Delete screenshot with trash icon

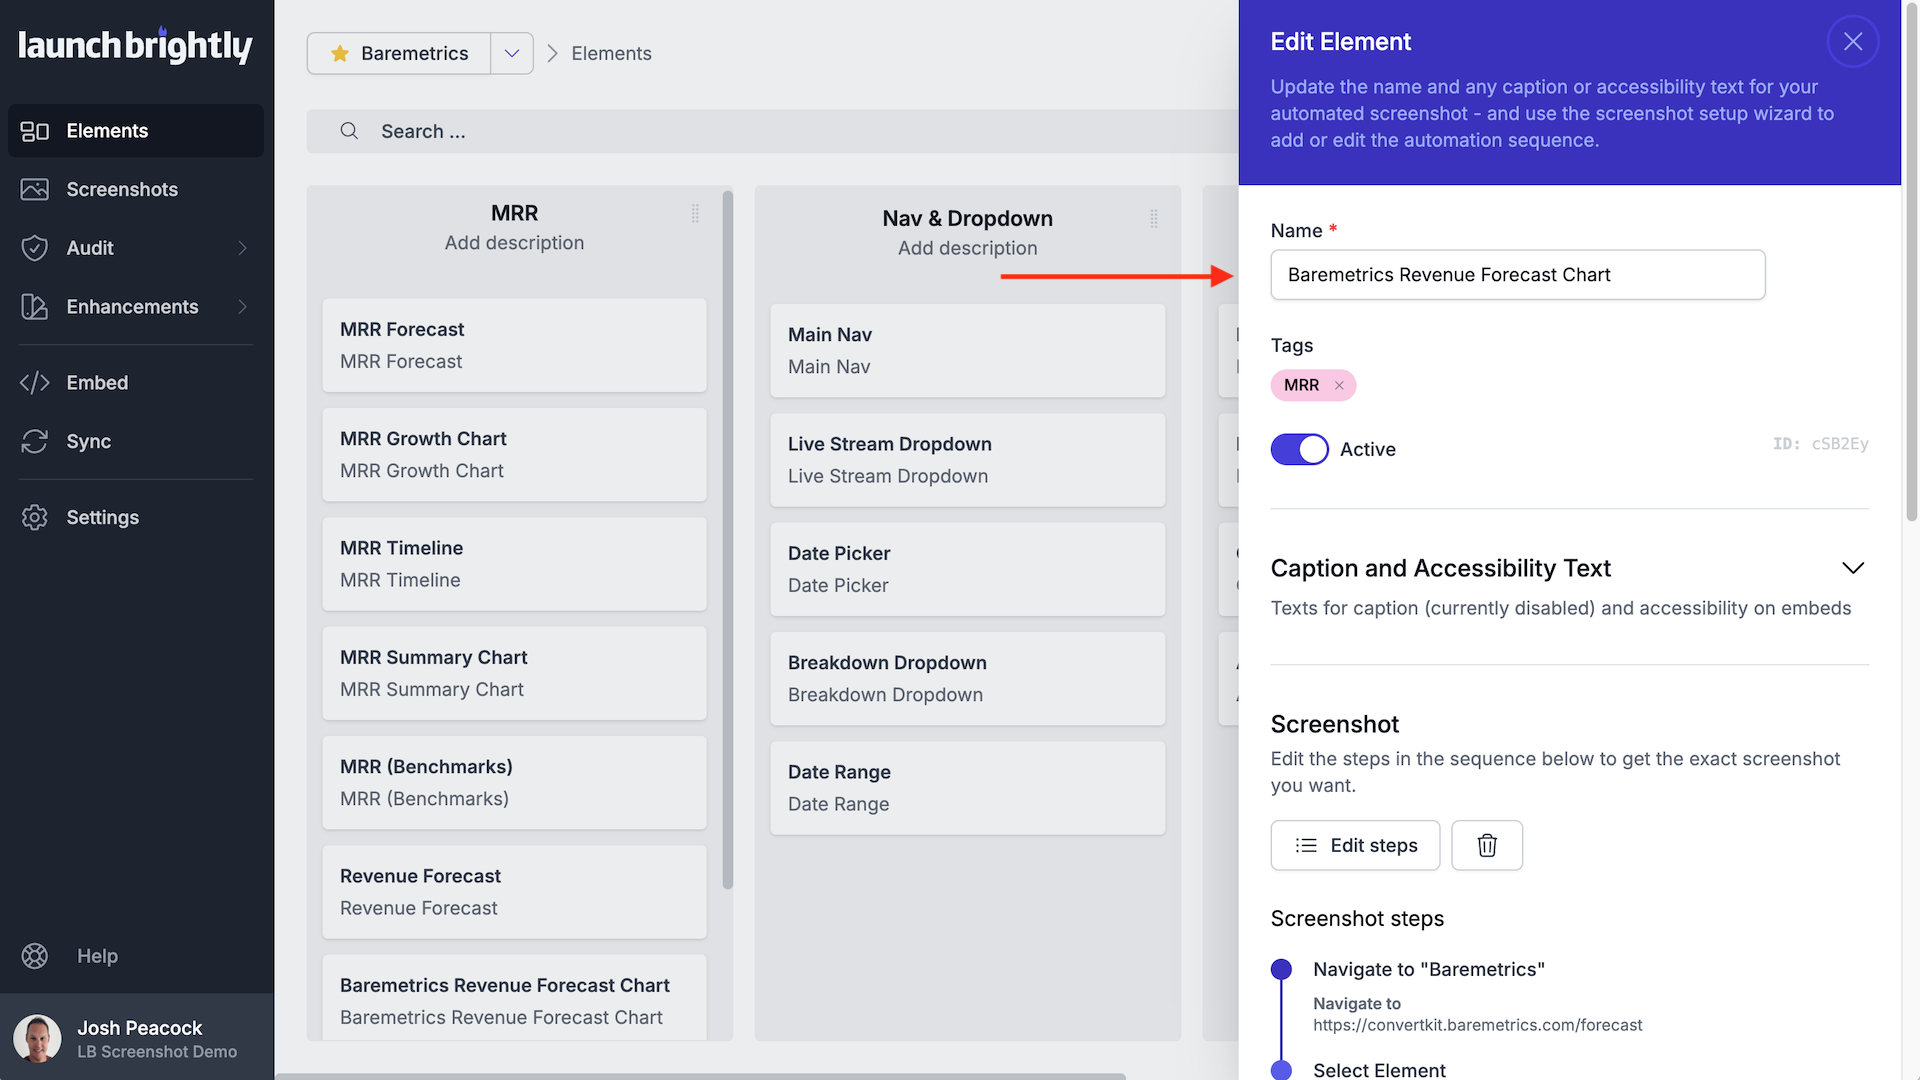(1487, 845)
